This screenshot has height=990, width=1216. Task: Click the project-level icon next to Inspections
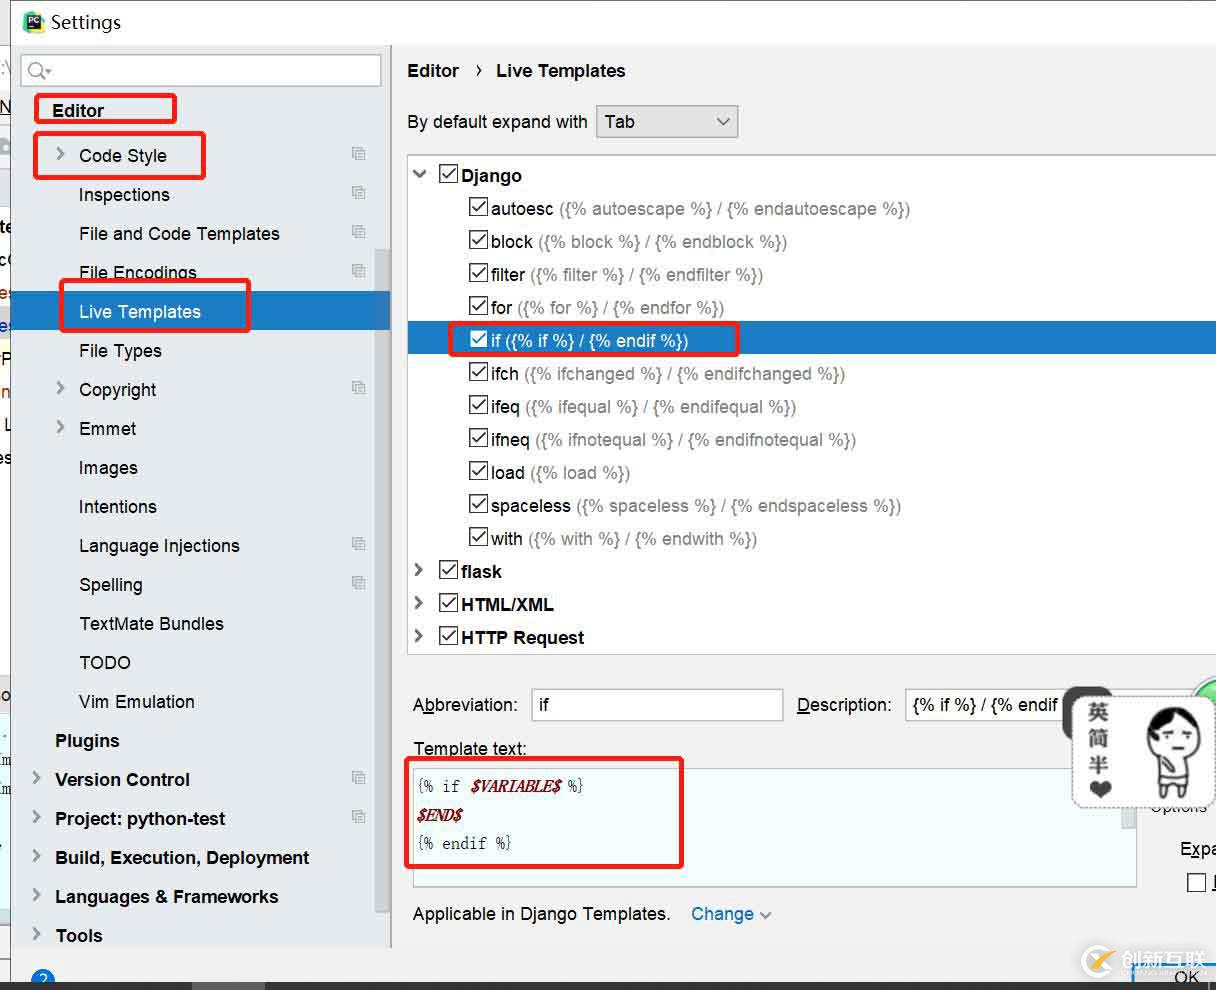tap(358, 193)
